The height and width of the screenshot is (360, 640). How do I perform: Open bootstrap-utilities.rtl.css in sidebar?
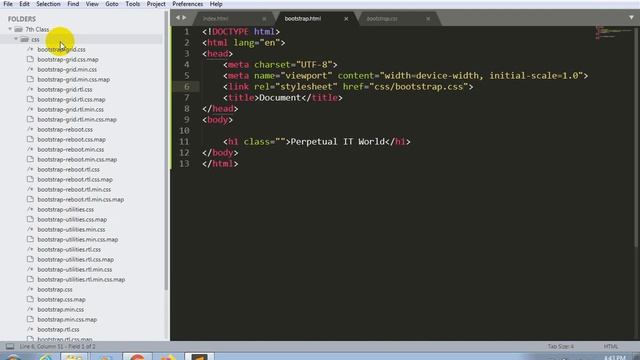pos(69,249)
